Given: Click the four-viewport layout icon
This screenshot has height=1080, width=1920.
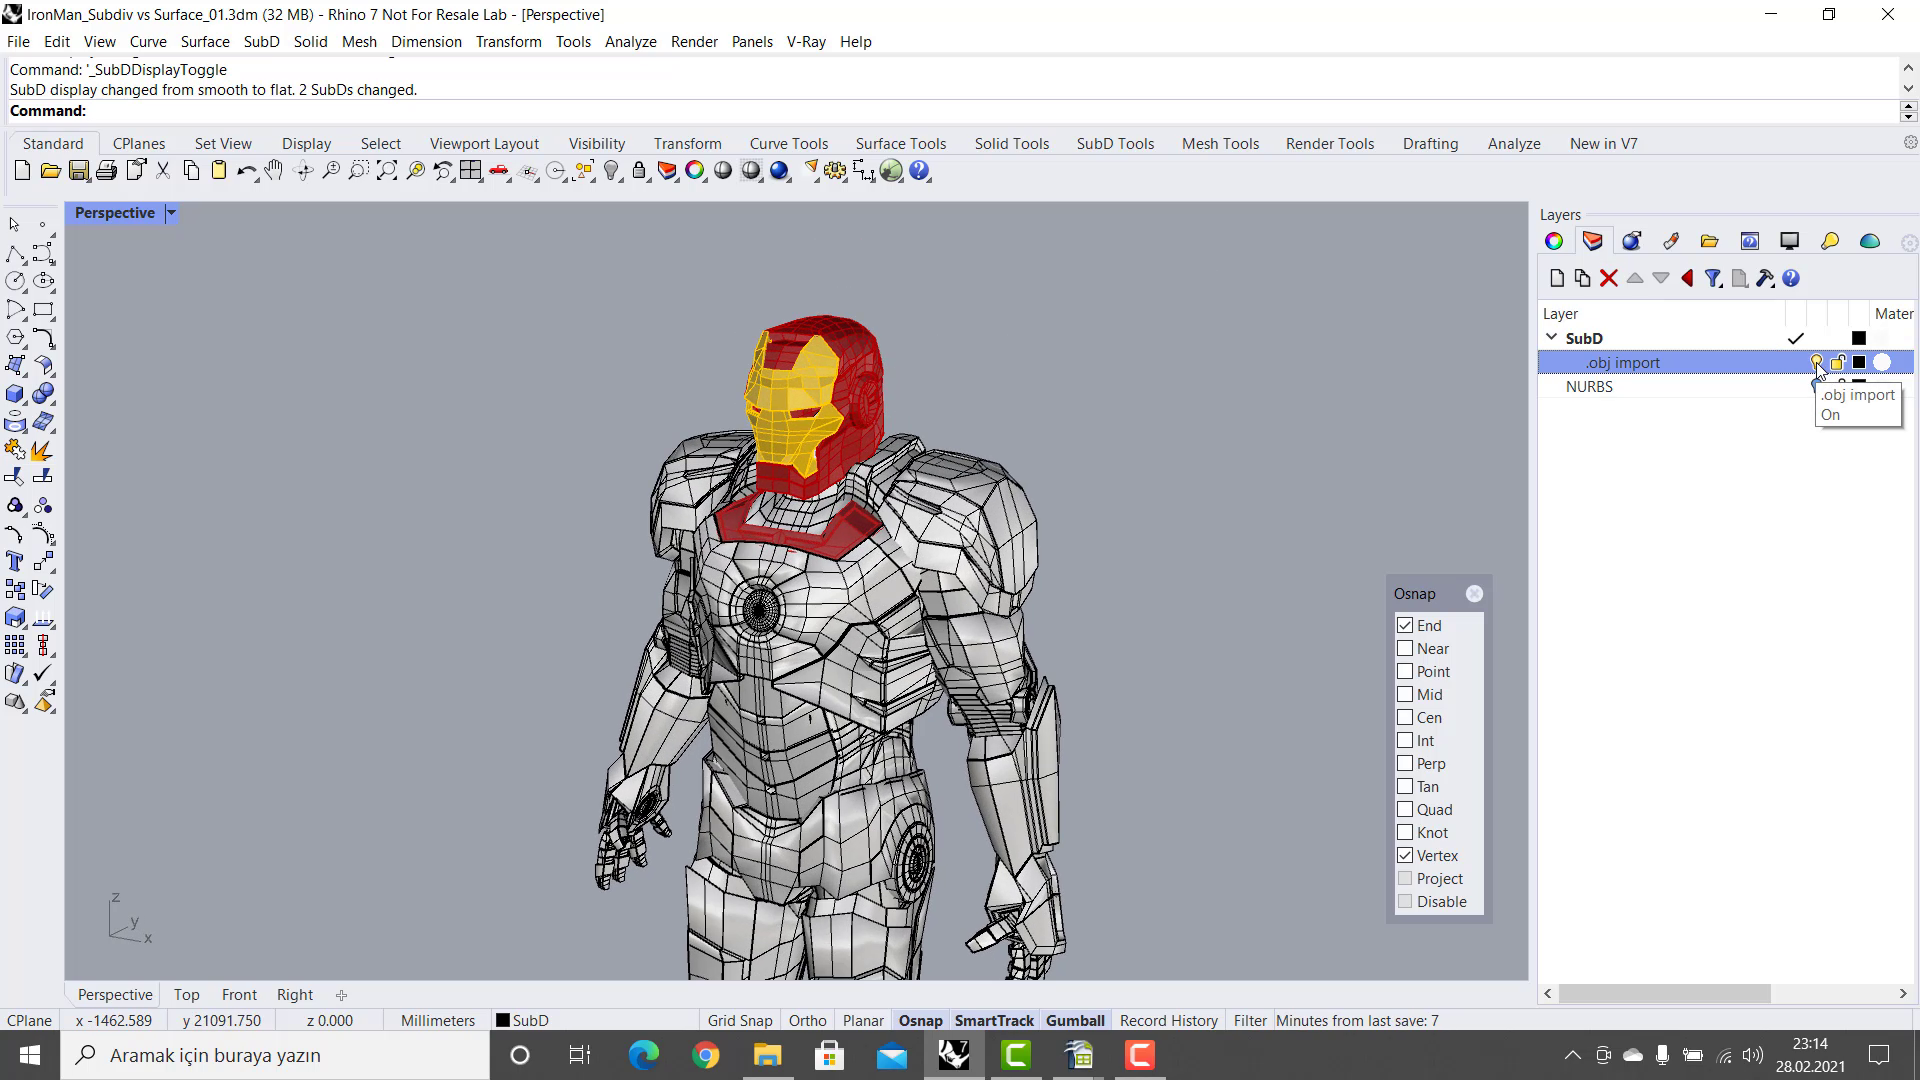Looking at the screenshot, I should [x=471, y=171].
